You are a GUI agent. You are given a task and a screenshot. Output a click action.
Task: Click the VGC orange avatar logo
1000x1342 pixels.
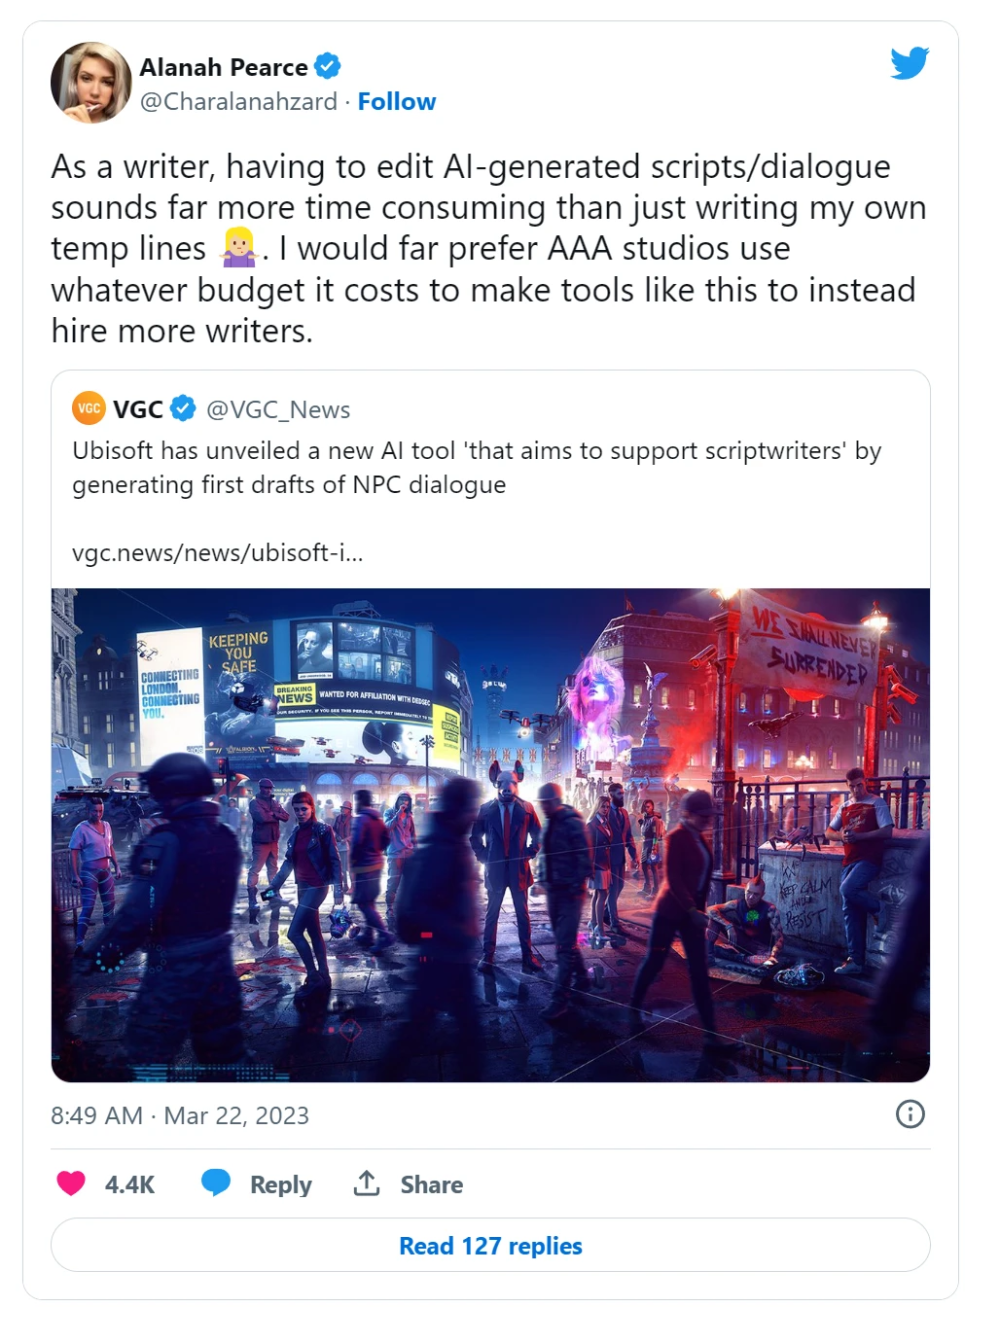tap(89, 408)
